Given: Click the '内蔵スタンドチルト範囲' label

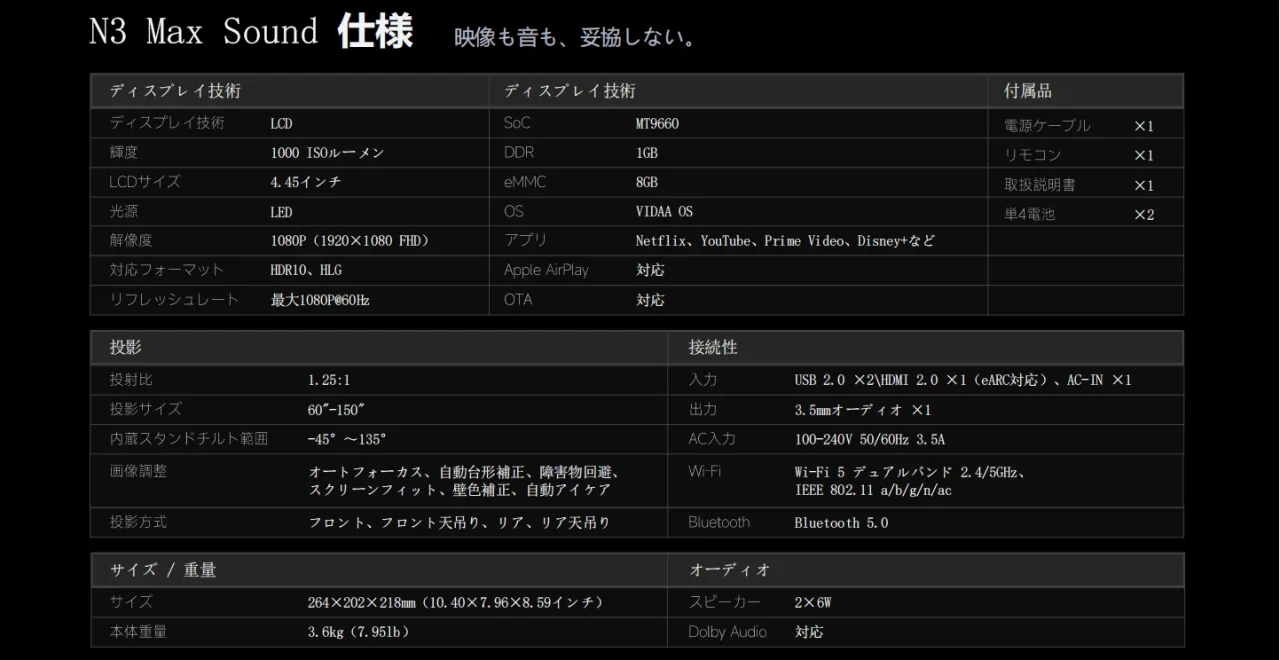Looking at the screenshot, I should tap(189, 439).
